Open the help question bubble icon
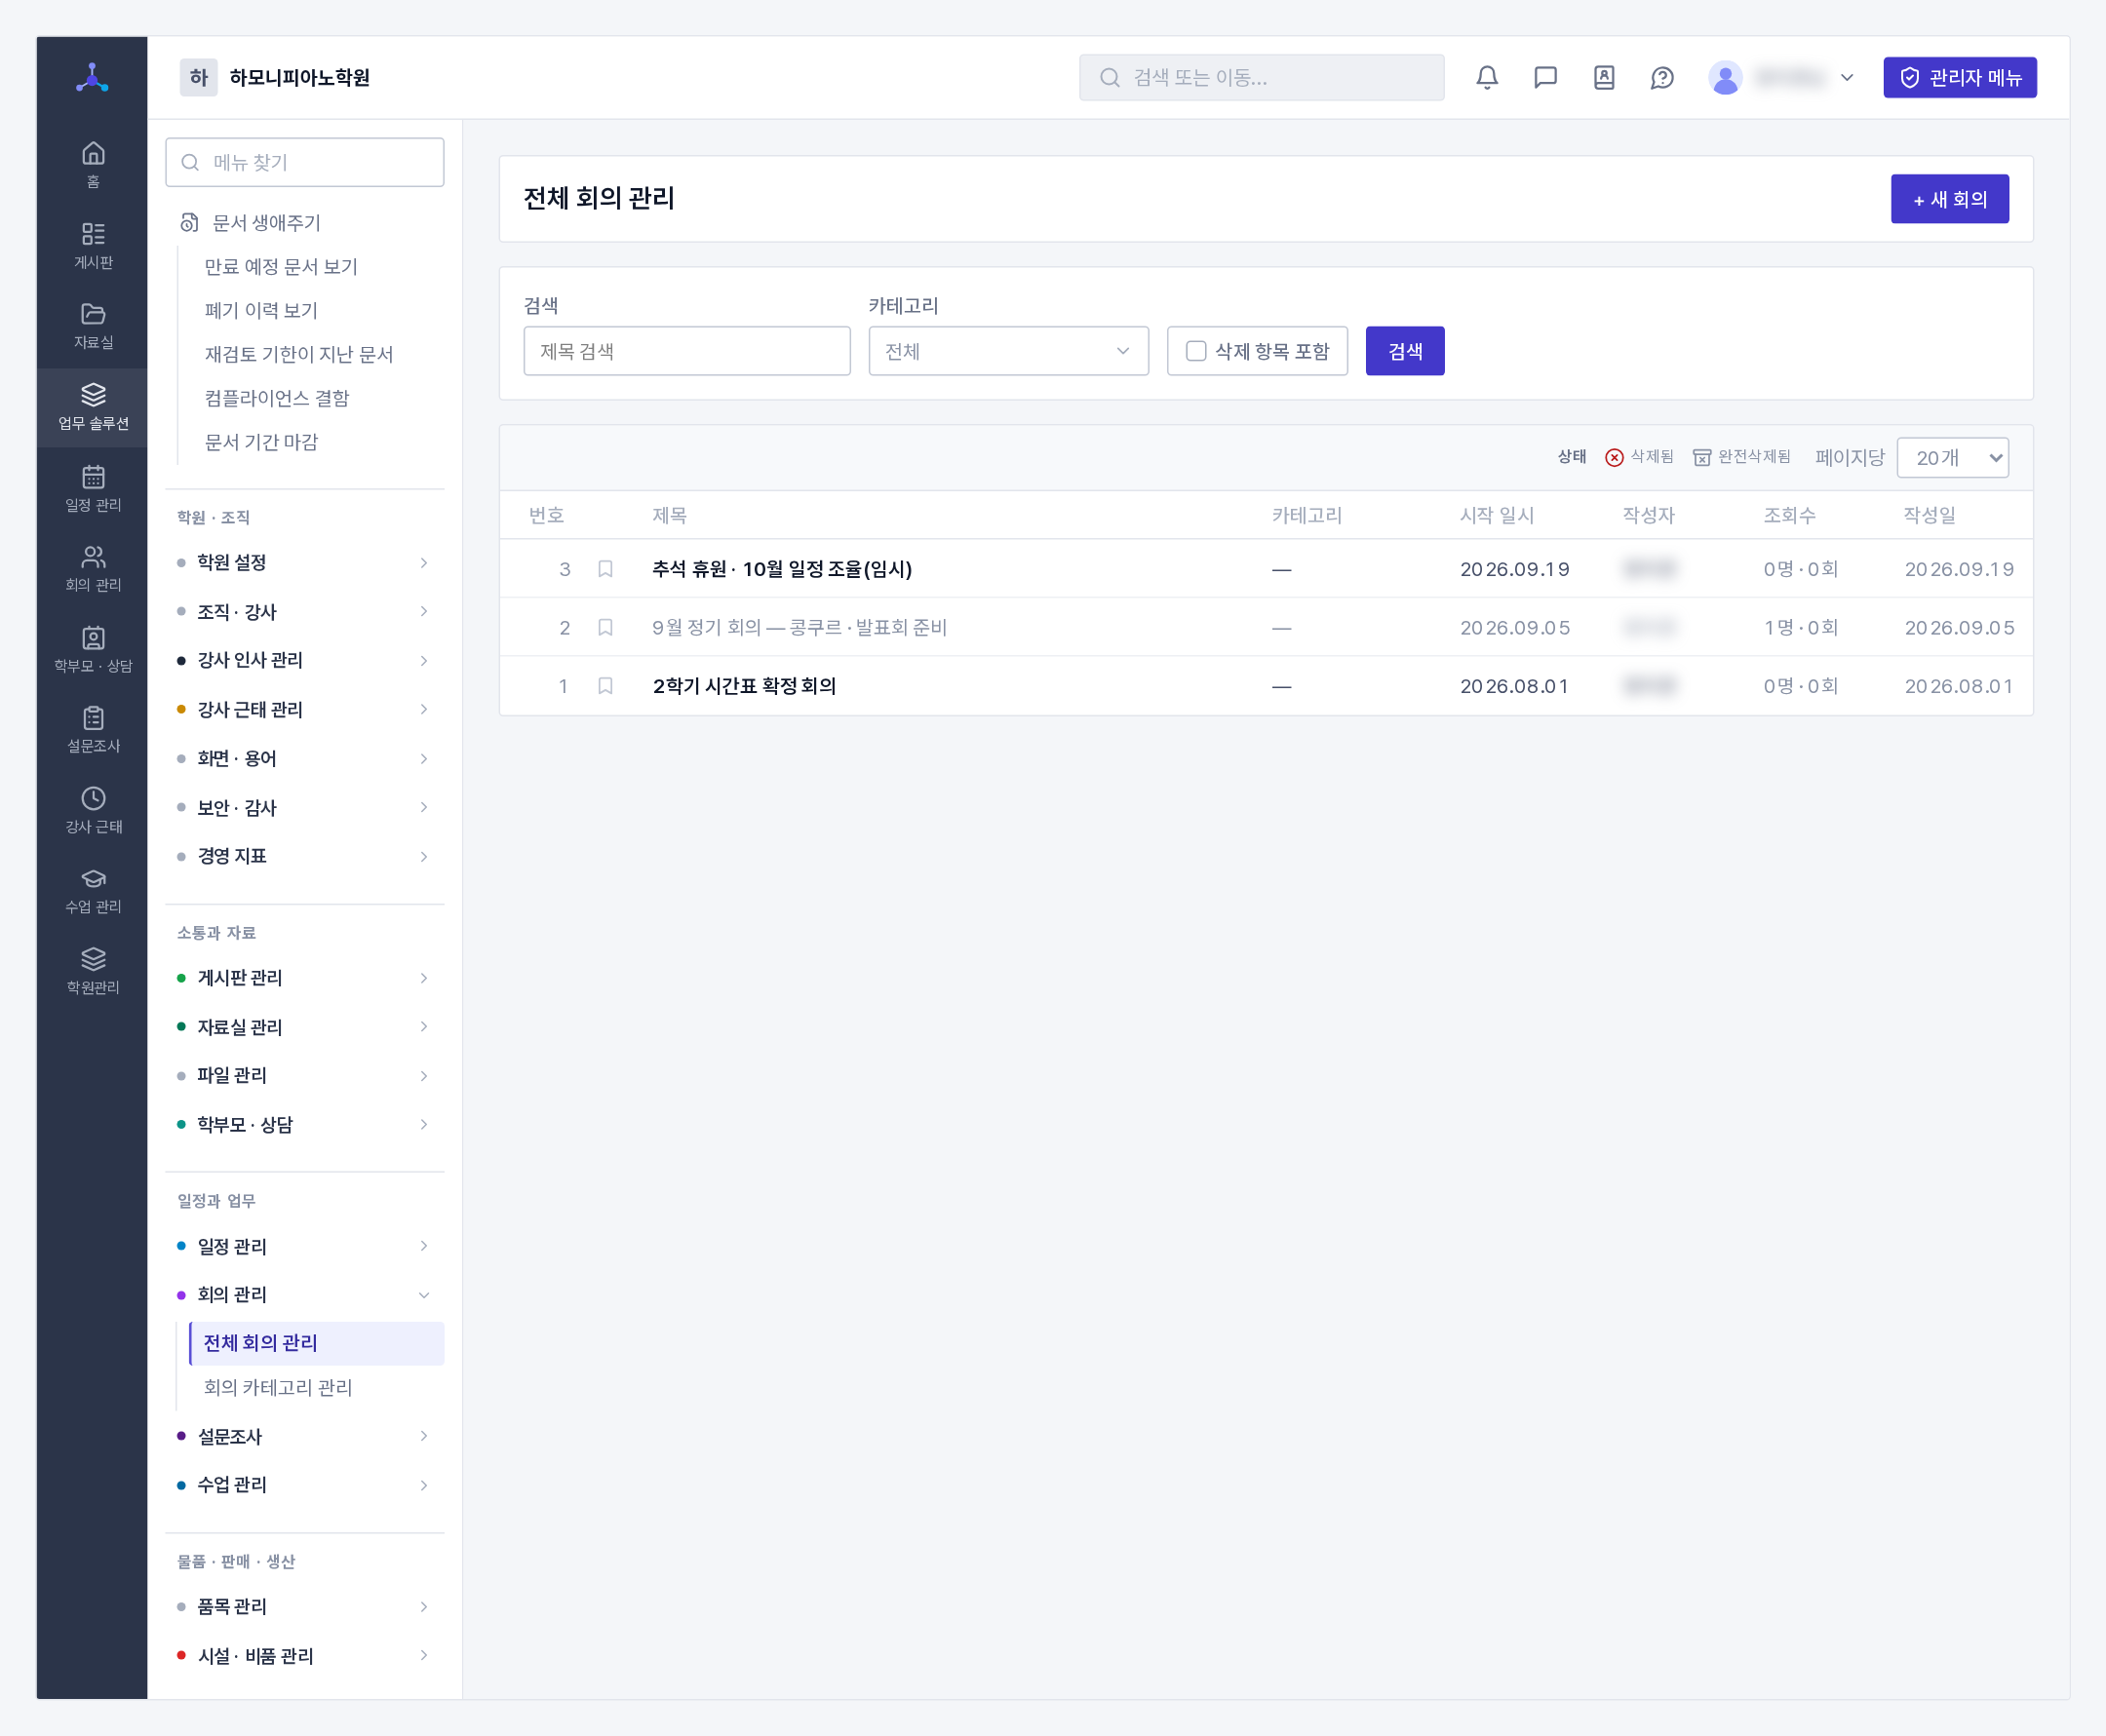The image size is (2106, 1736). coord(1662,77)
